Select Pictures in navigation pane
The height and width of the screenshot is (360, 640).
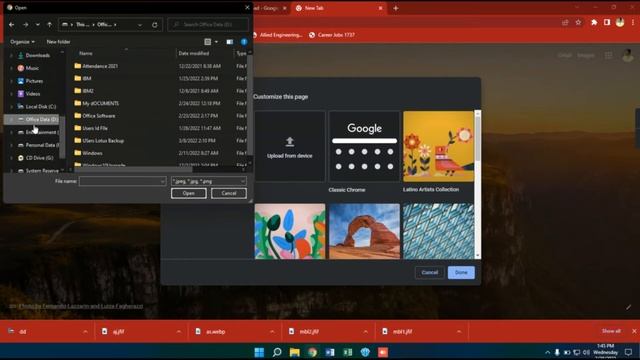pyautogui.click(x=34, y=81)
